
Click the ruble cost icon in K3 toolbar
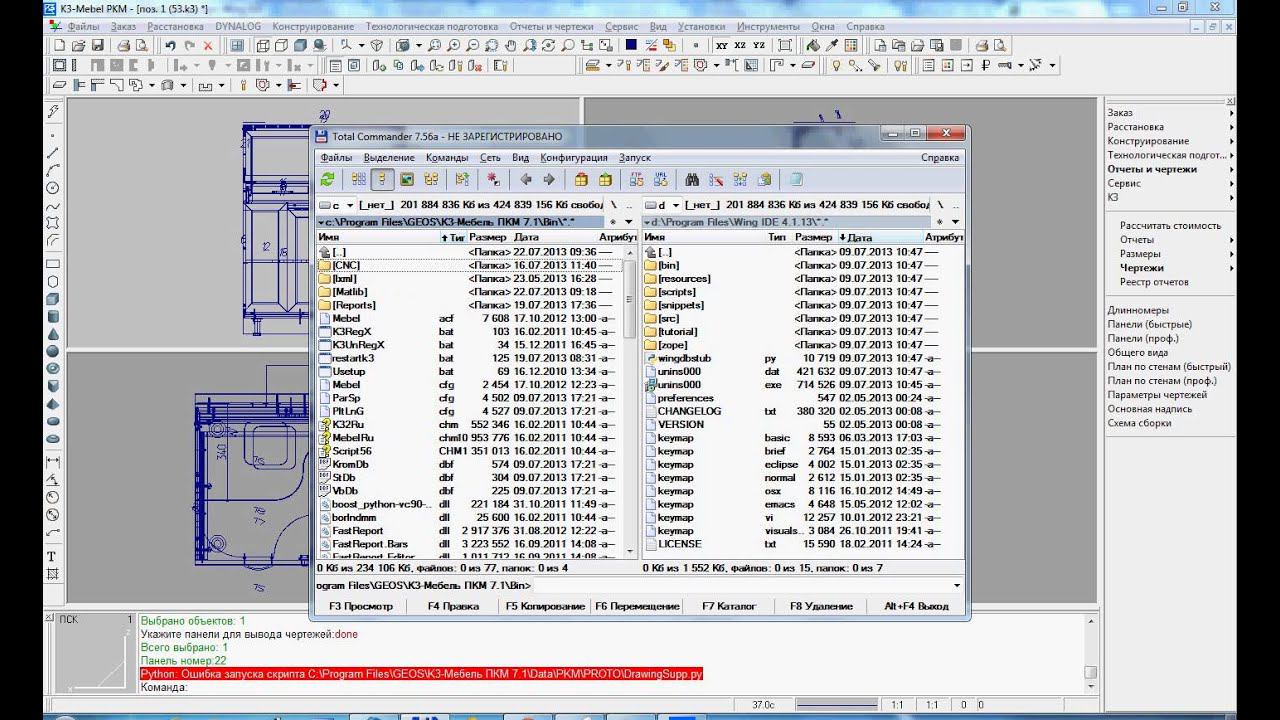pos(985,66)
